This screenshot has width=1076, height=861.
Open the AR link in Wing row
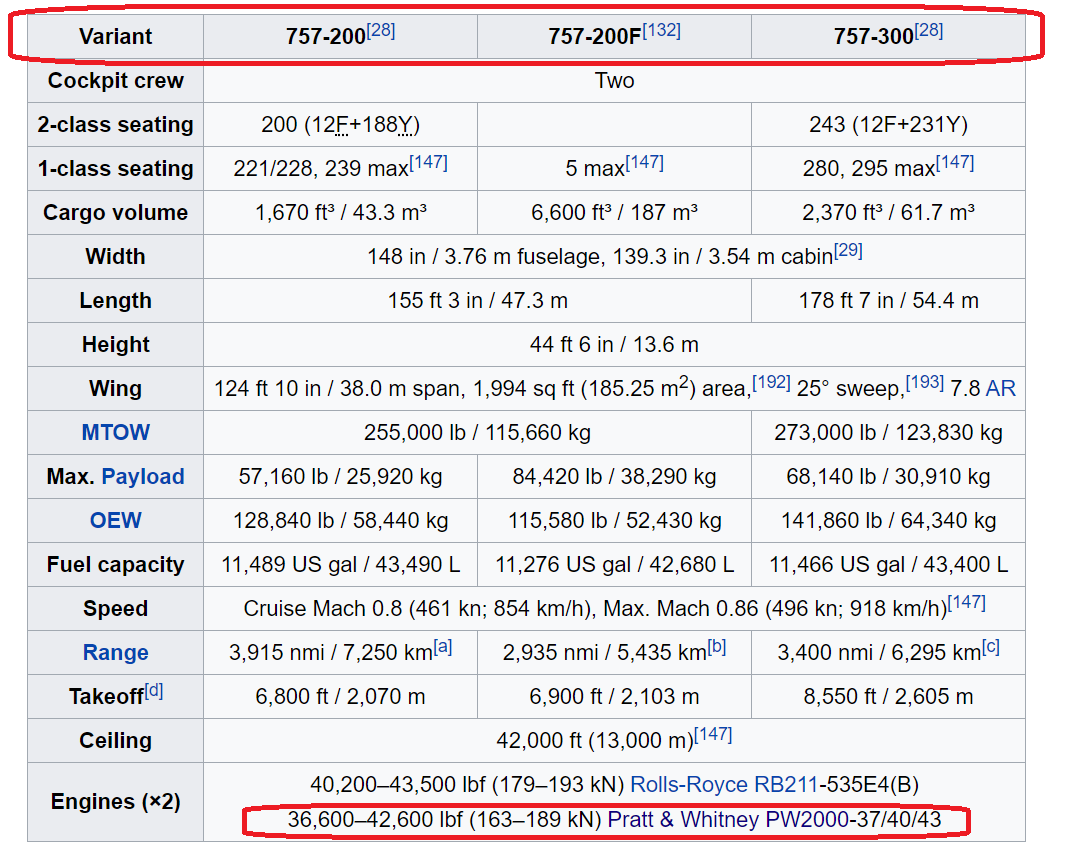pos(1001,388)
